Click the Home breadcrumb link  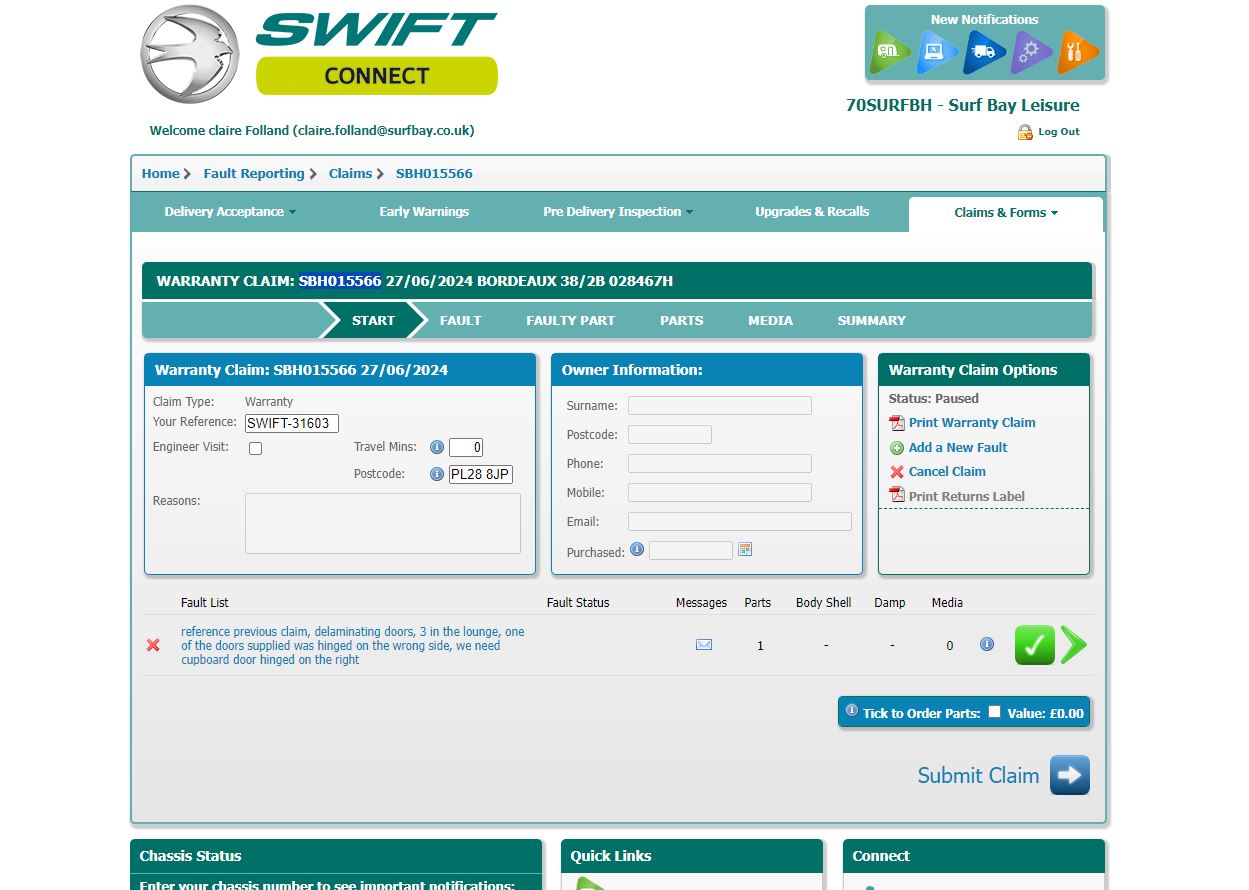pos(161,173)
